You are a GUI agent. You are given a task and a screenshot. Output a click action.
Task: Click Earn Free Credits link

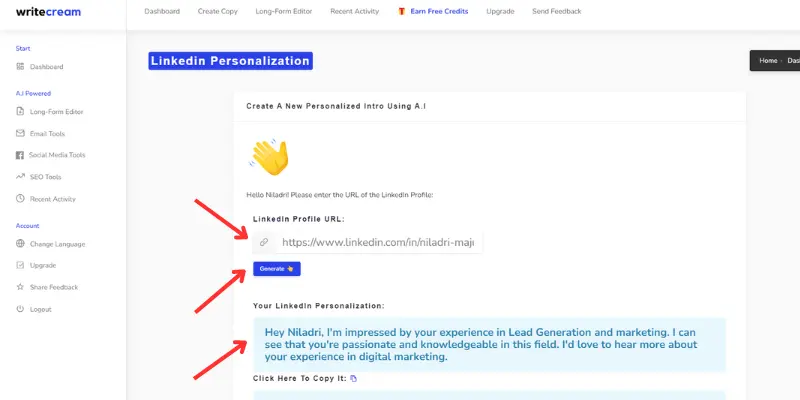pos(439,11)
